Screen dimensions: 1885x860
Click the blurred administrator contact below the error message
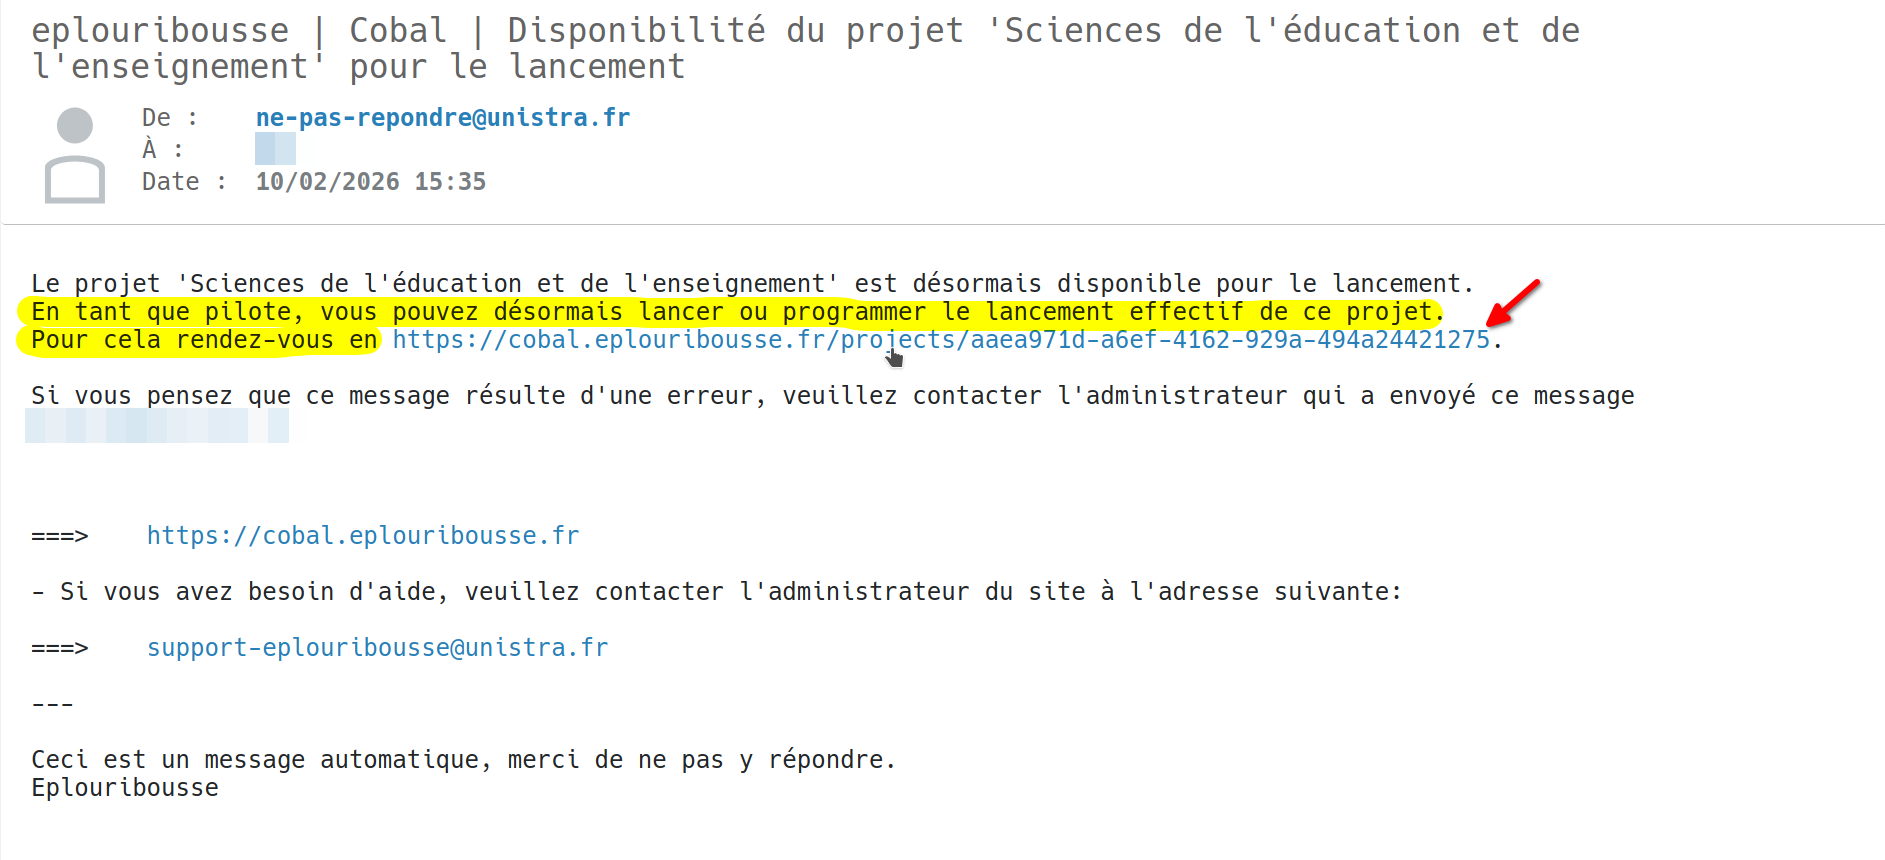pyautogui.click(x=157, y=425)
